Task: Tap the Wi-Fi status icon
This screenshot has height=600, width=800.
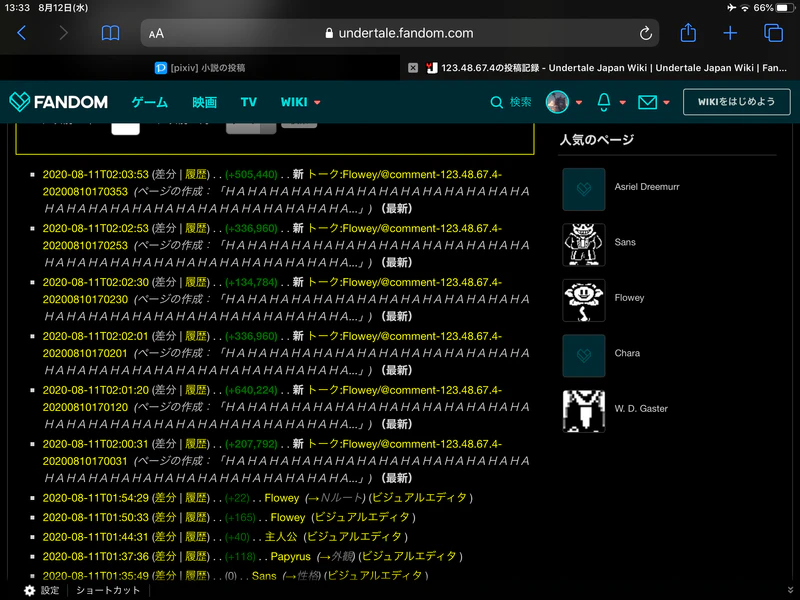Action: (x=744, y=8)
